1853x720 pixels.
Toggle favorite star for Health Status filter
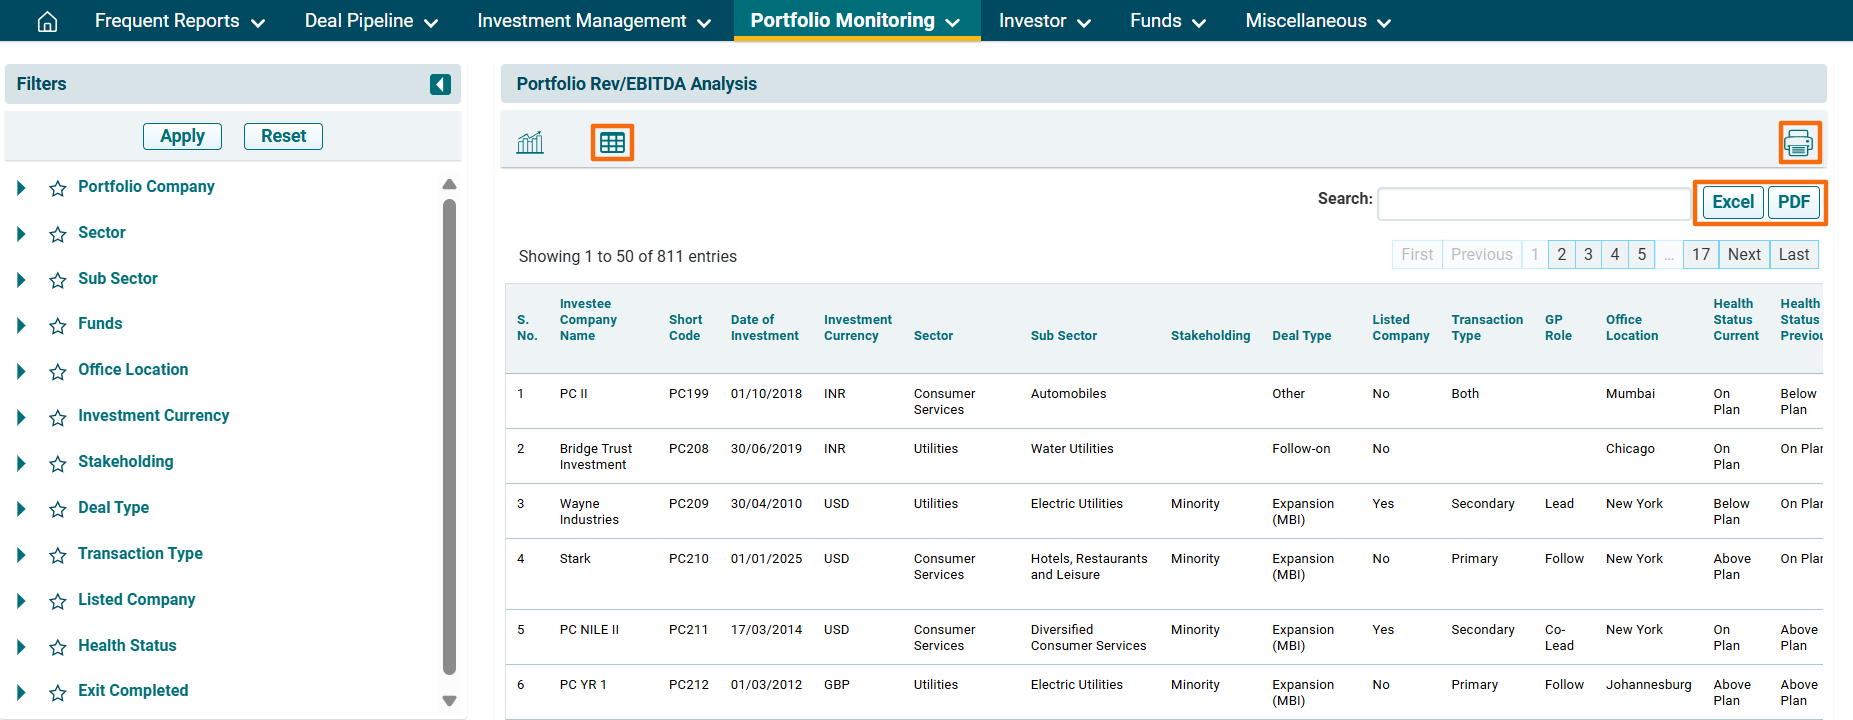tap(58, 647)
